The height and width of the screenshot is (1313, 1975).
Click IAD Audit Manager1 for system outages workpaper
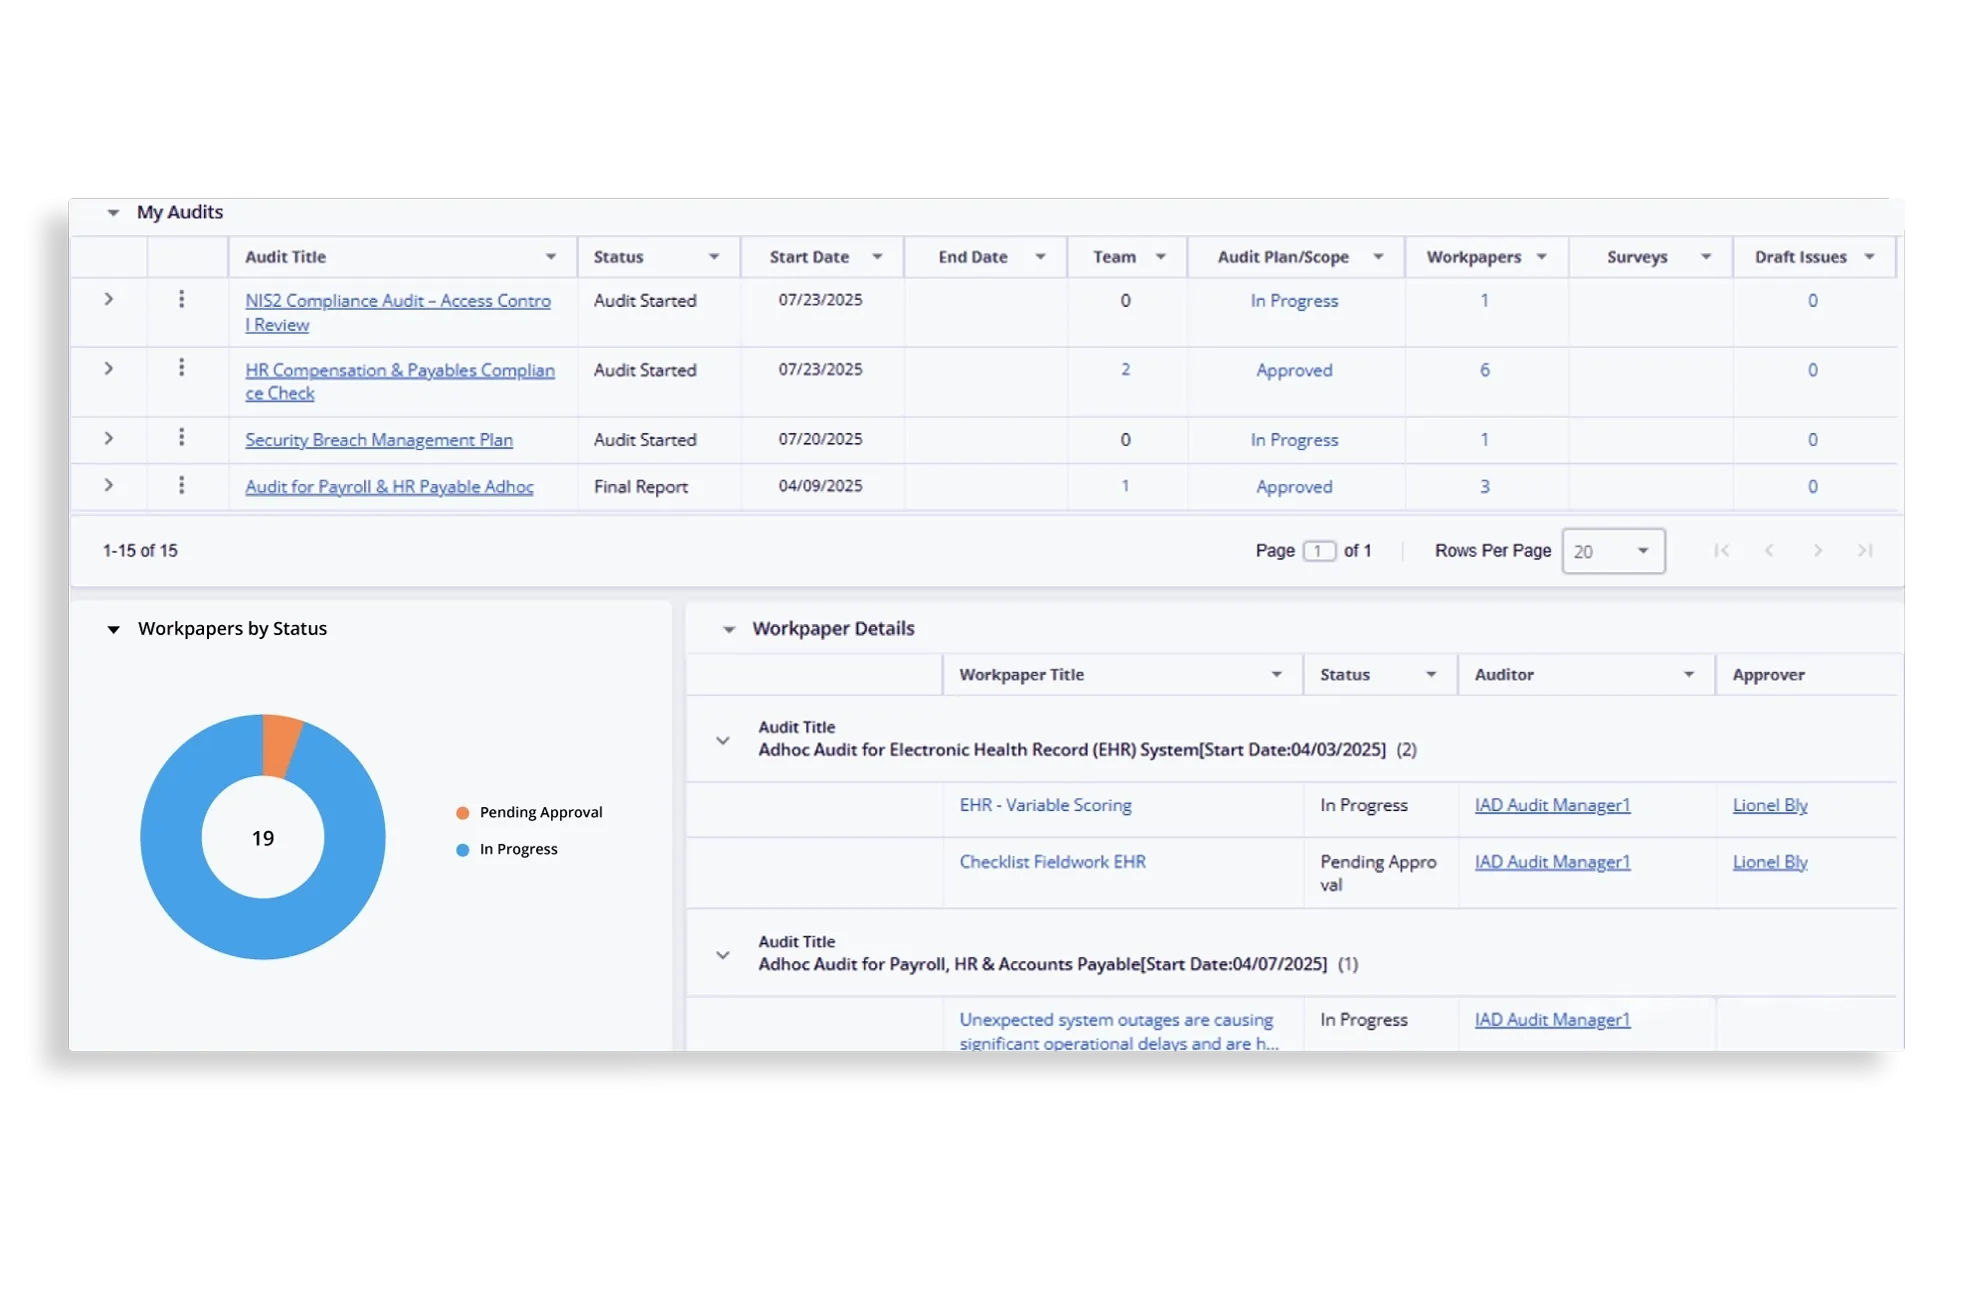pos(1552,1020)
